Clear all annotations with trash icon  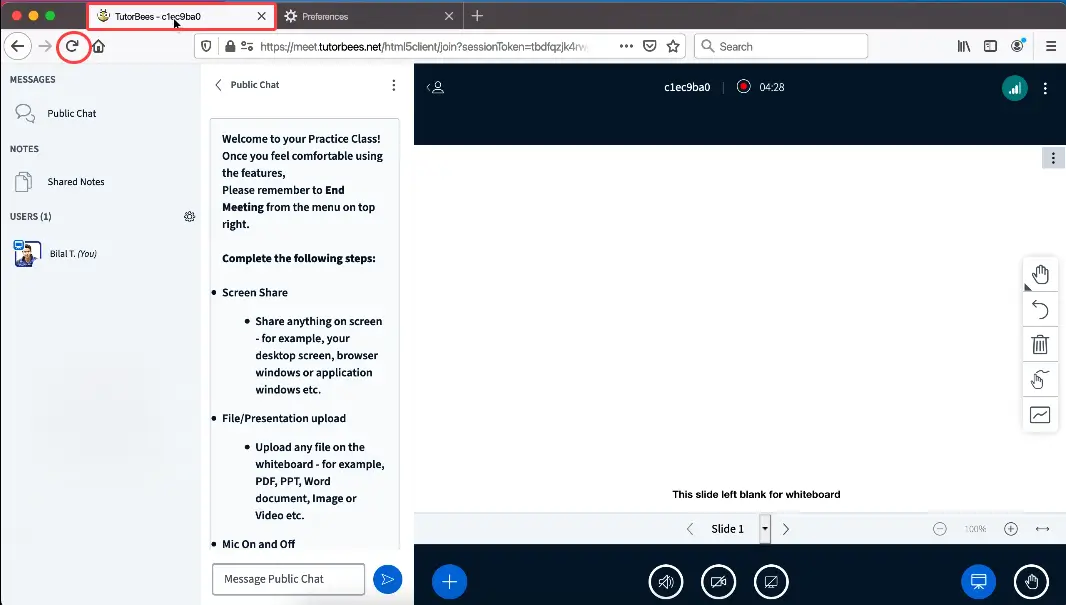click(1040, 345)
